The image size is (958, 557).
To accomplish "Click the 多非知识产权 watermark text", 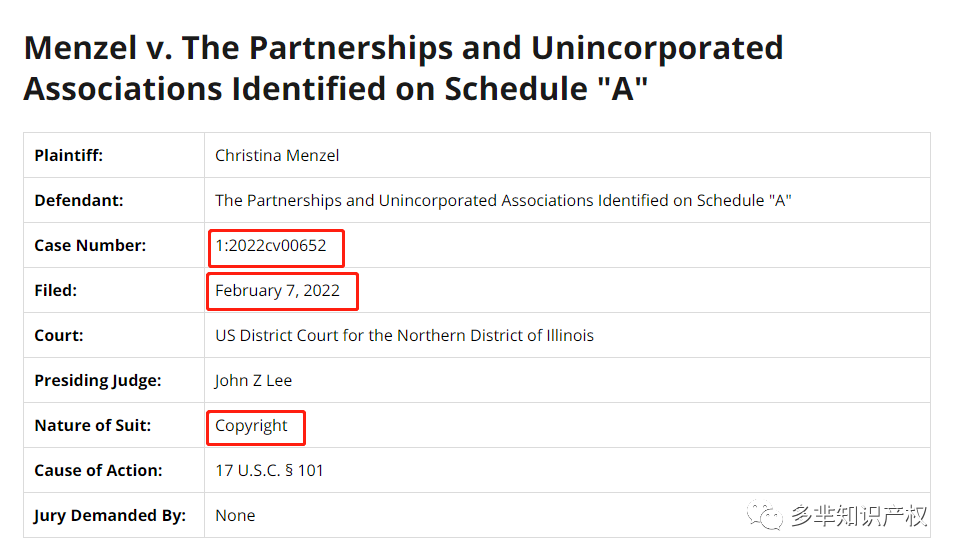I will (x=859, y=515).
